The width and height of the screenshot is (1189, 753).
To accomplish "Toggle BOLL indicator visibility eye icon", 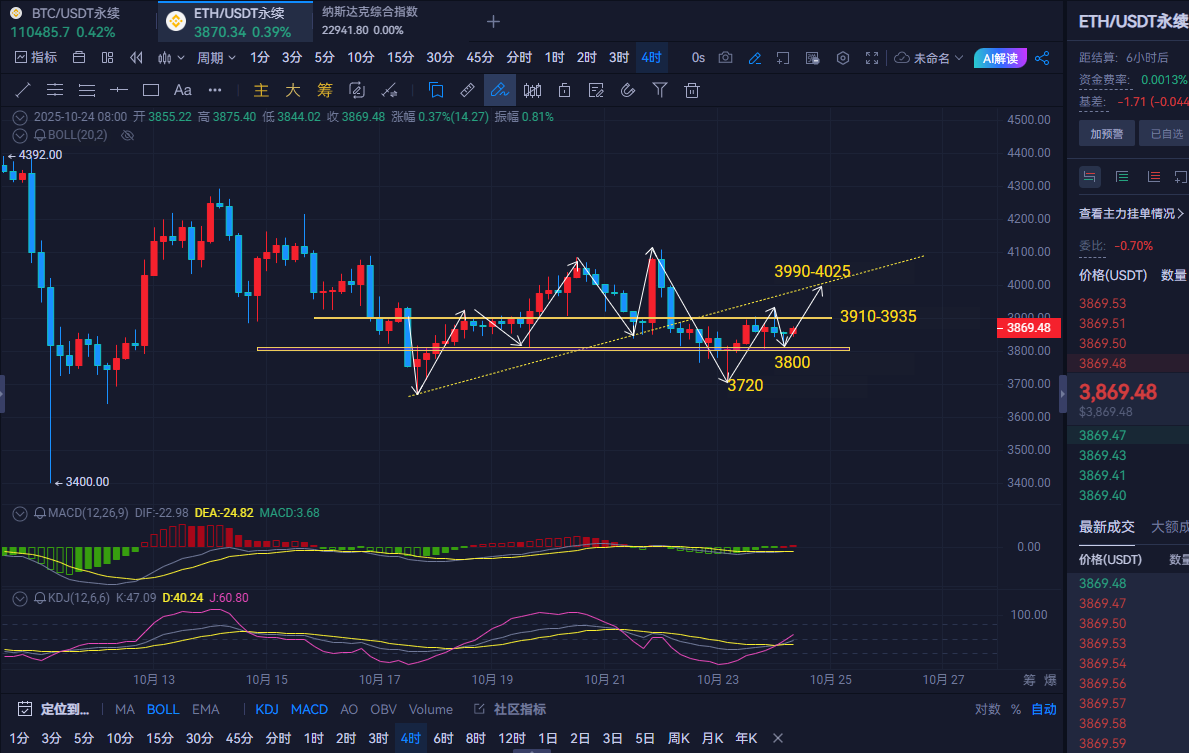I will pos(127,134).
